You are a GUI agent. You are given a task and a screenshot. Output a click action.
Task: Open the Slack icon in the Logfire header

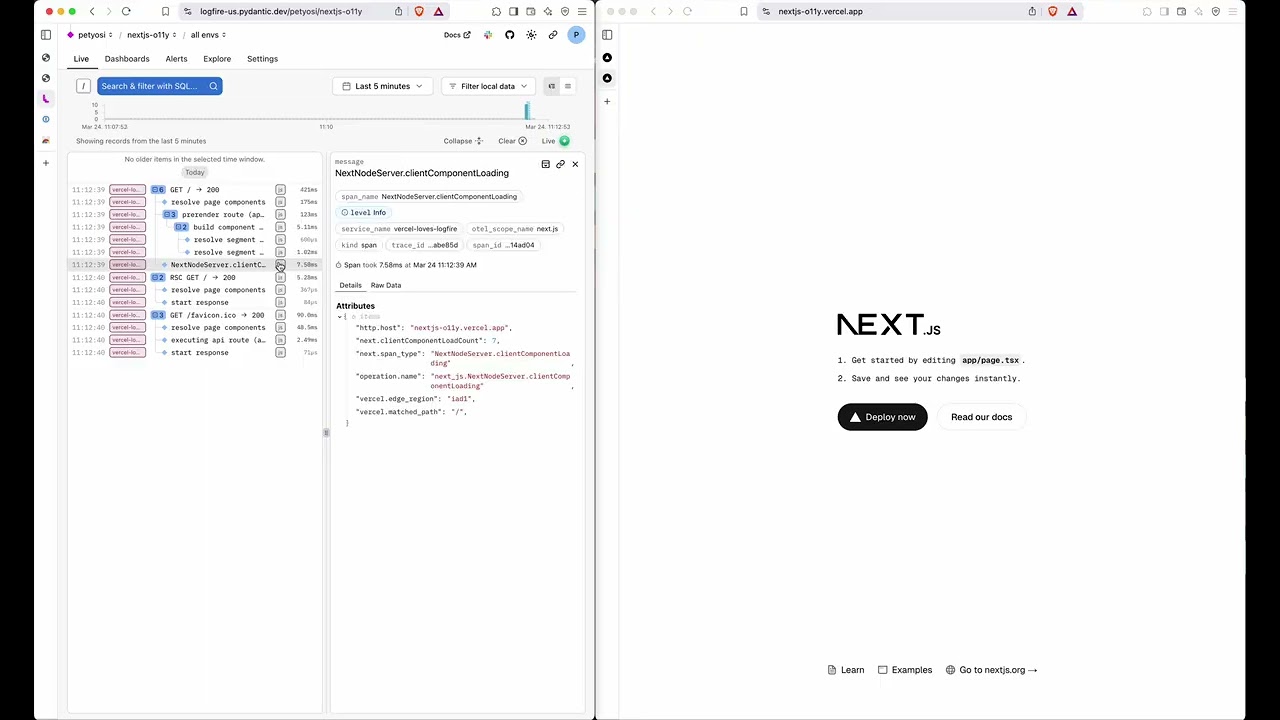488,35
